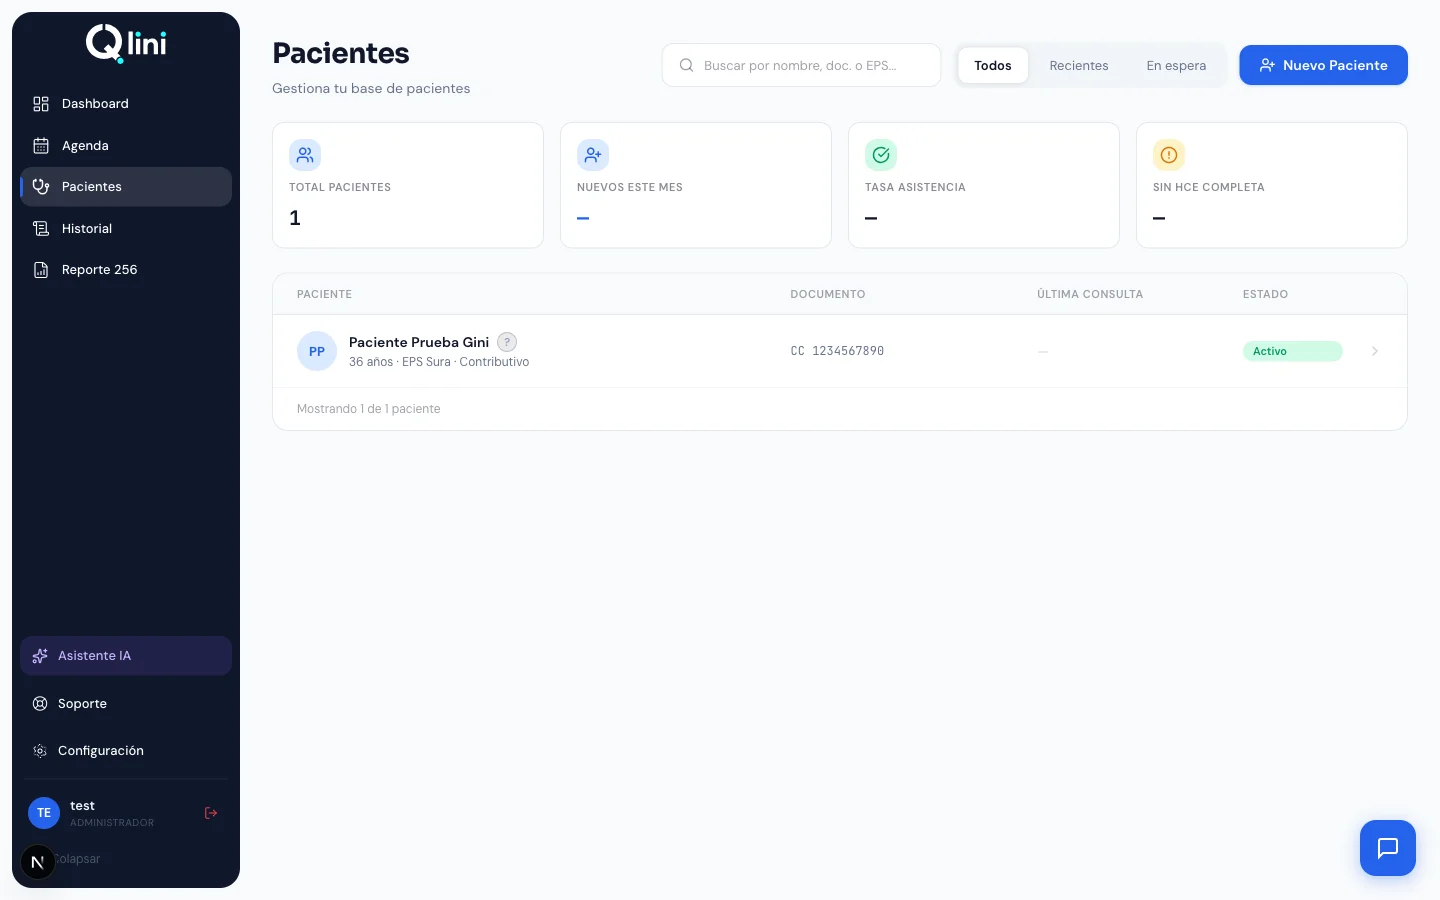
Task: Click the document number CC 1234567890
Action: tap(837, 351)
